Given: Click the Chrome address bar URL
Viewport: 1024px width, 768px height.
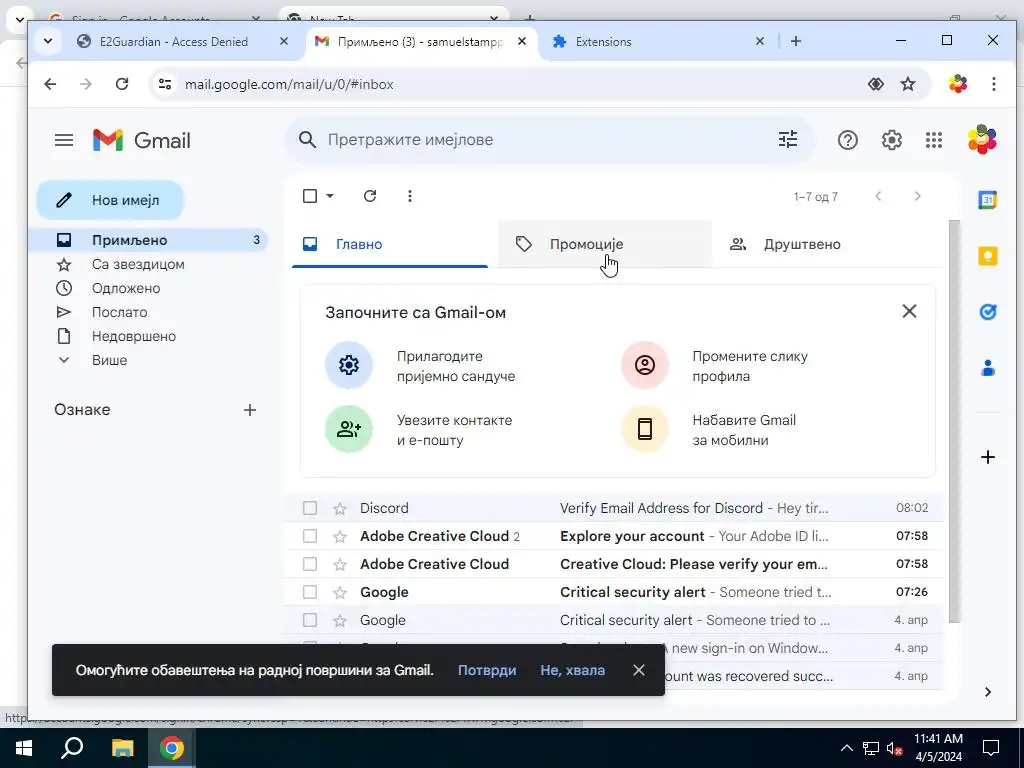Looking at the screenshot, I should tap(289, 84).
